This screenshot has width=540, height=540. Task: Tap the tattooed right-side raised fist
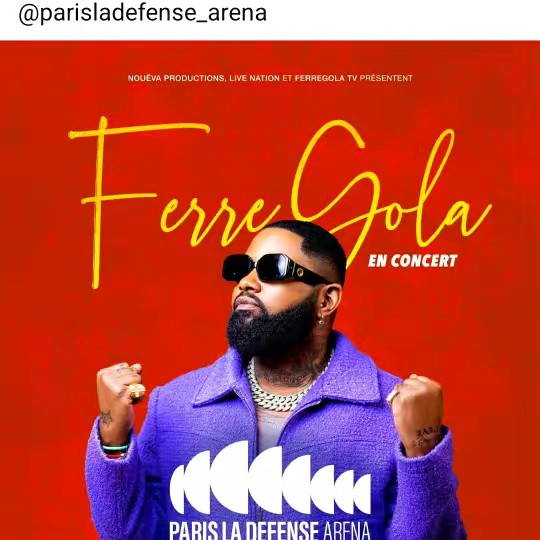pyautogui.click(x=417, y=413)
